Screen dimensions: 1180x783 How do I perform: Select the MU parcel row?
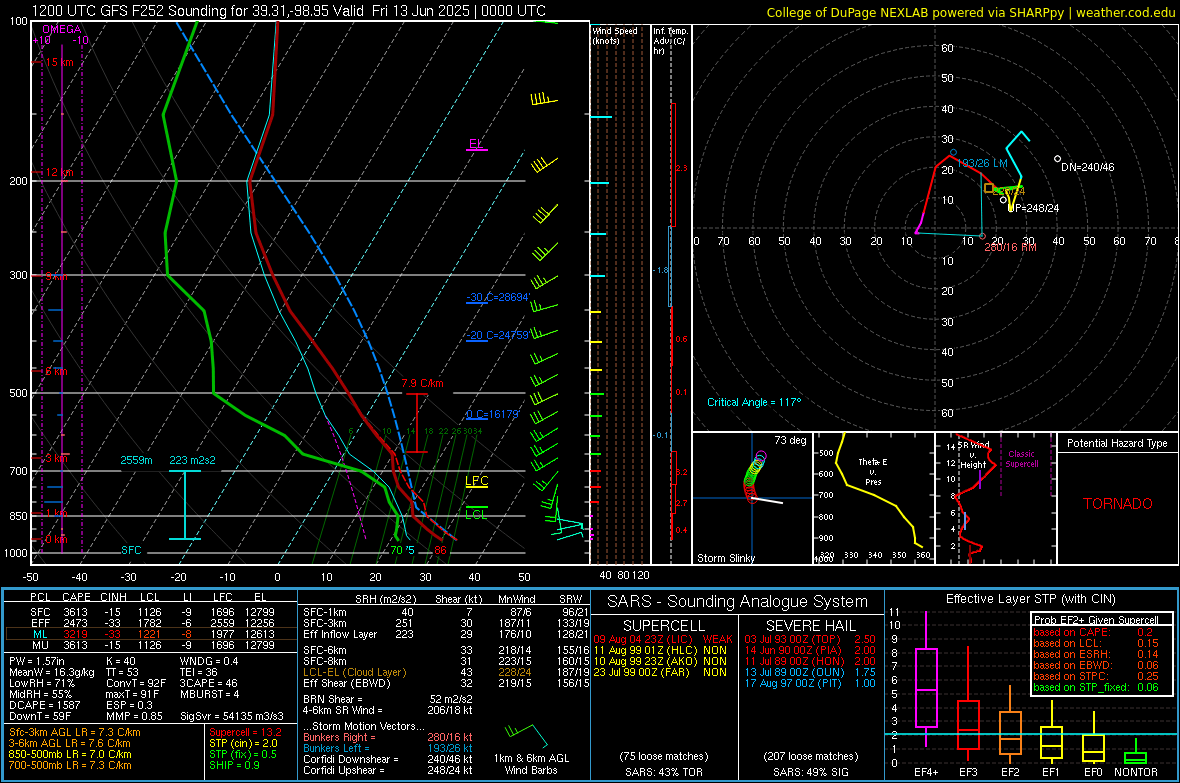(151, 645)
